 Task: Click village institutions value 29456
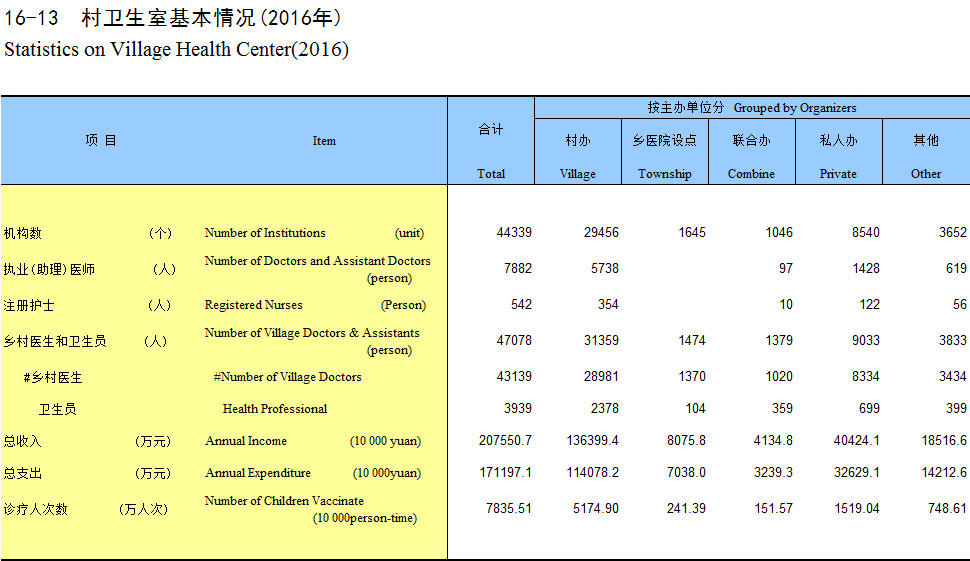[601, 233]
